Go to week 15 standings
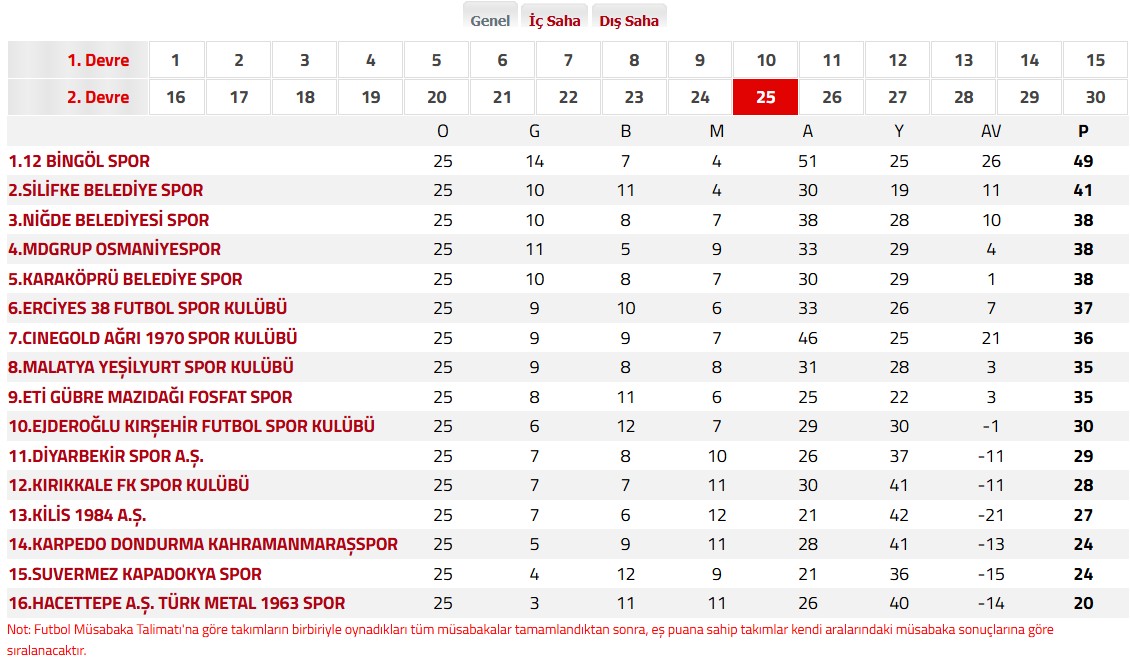 click(x=1095, y=60)
